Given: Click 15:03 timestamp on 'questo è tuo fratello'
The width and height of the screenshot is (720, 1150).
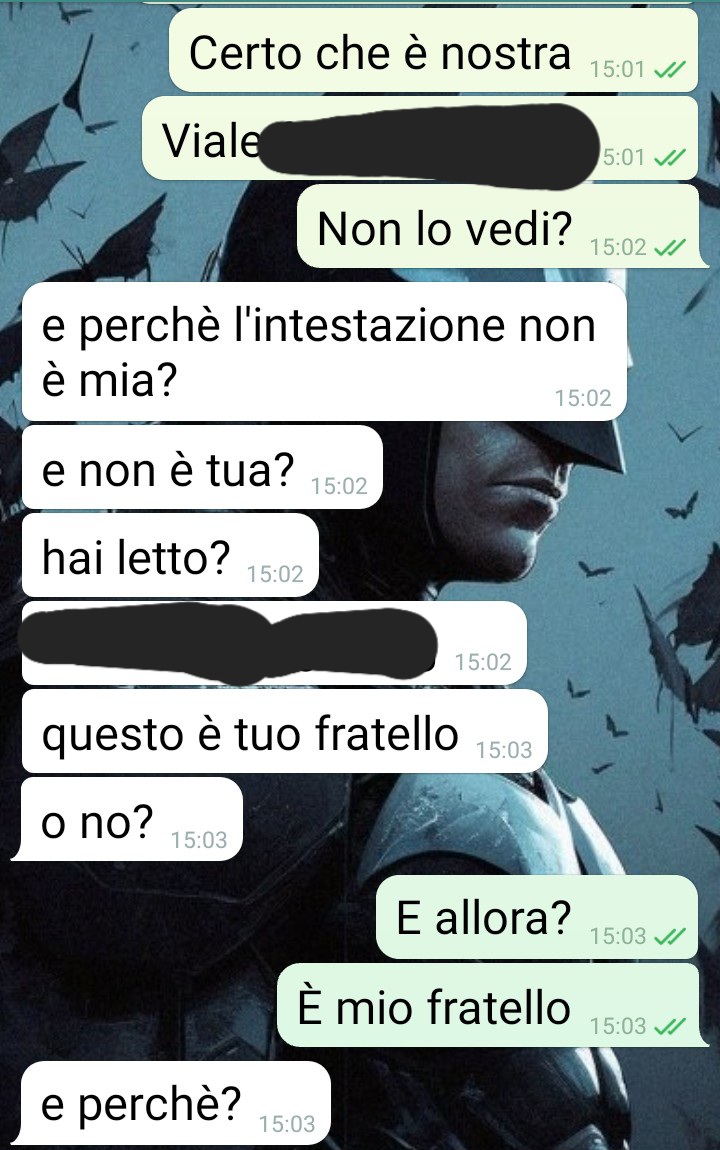Looking at the screenshot, I should pyautogui.click(x=504, y=750).
